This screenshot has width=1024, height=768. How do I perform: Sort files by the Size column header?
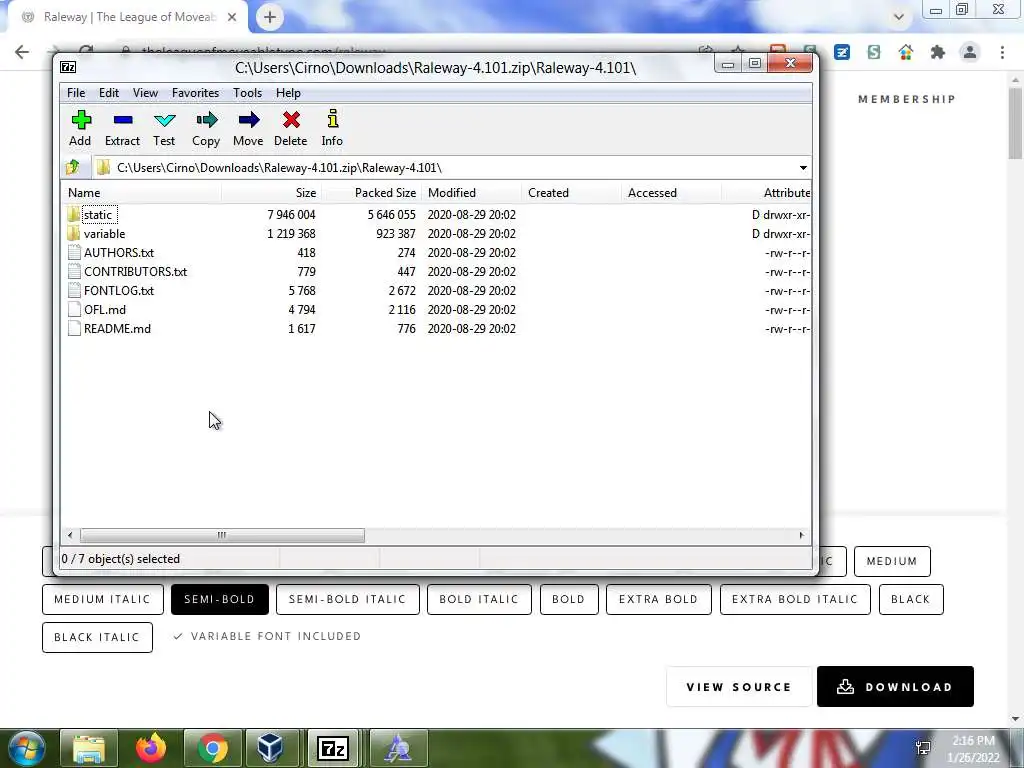coord(271,193)
